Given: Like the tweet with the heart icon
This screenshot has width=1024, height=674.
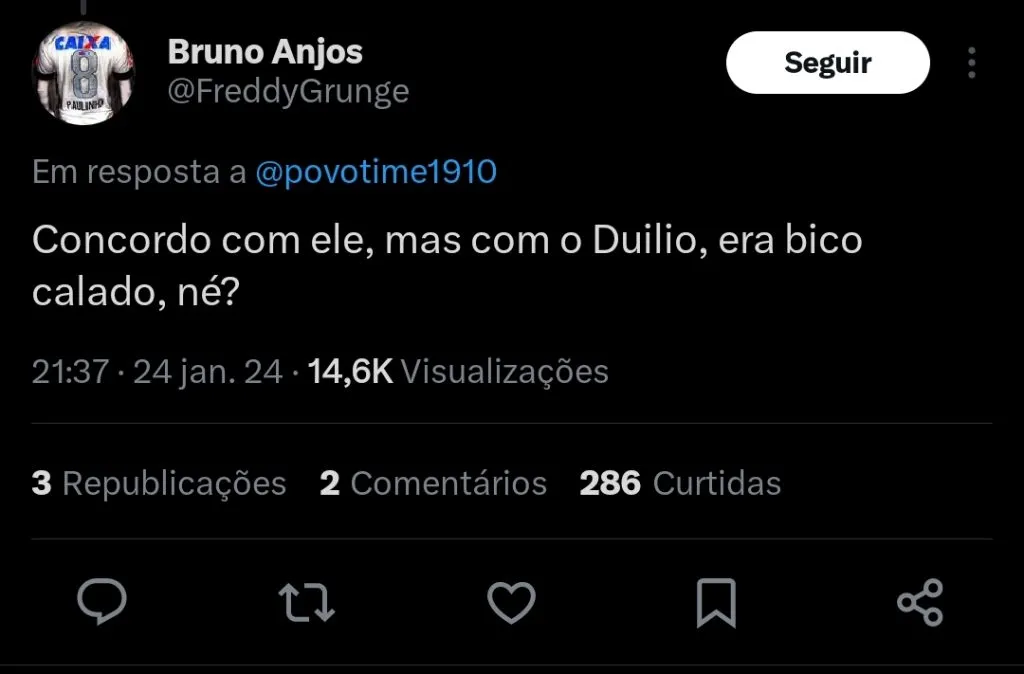Looking at the screenshot, I should [511, 602].
